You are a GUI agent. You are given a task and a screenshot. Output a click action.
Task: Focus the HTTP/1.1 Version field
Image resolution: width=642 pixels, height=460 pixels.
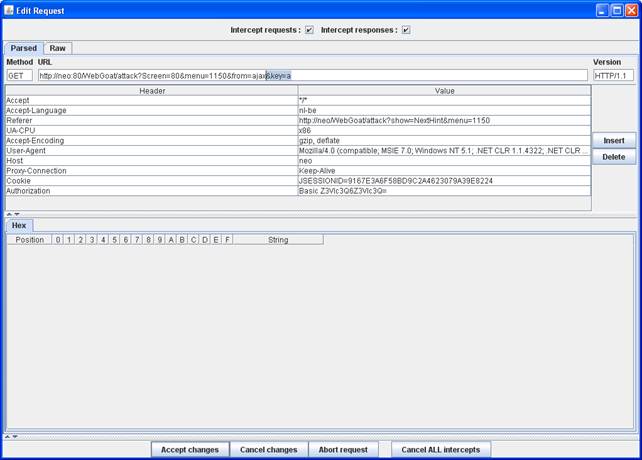[x=612, y=75]
